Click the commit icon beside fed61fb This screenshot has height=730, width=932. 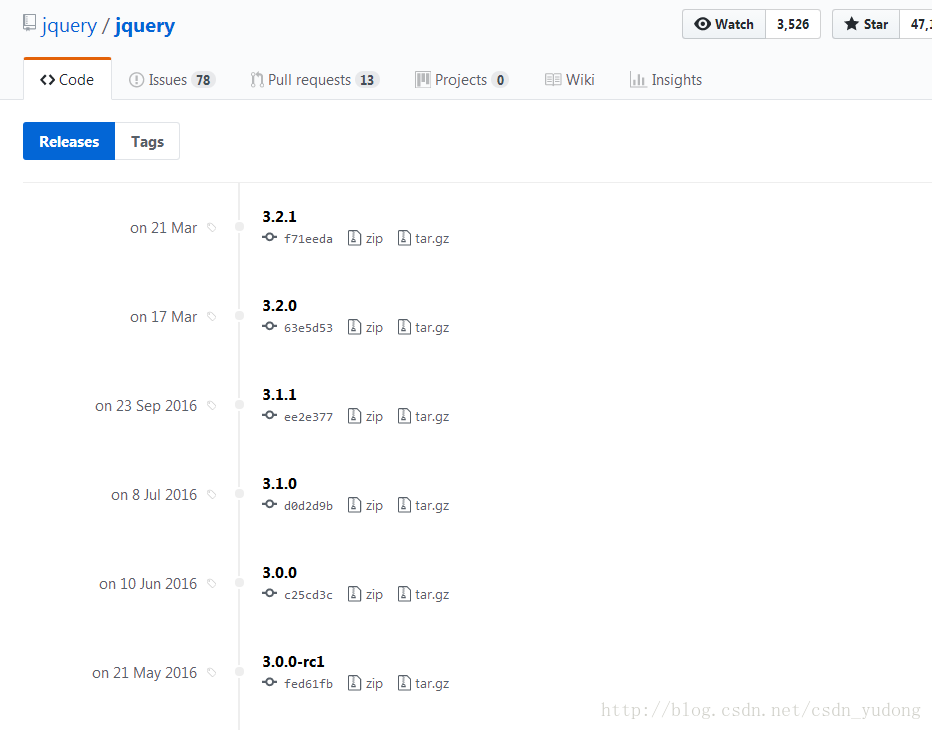click(269, 682)
